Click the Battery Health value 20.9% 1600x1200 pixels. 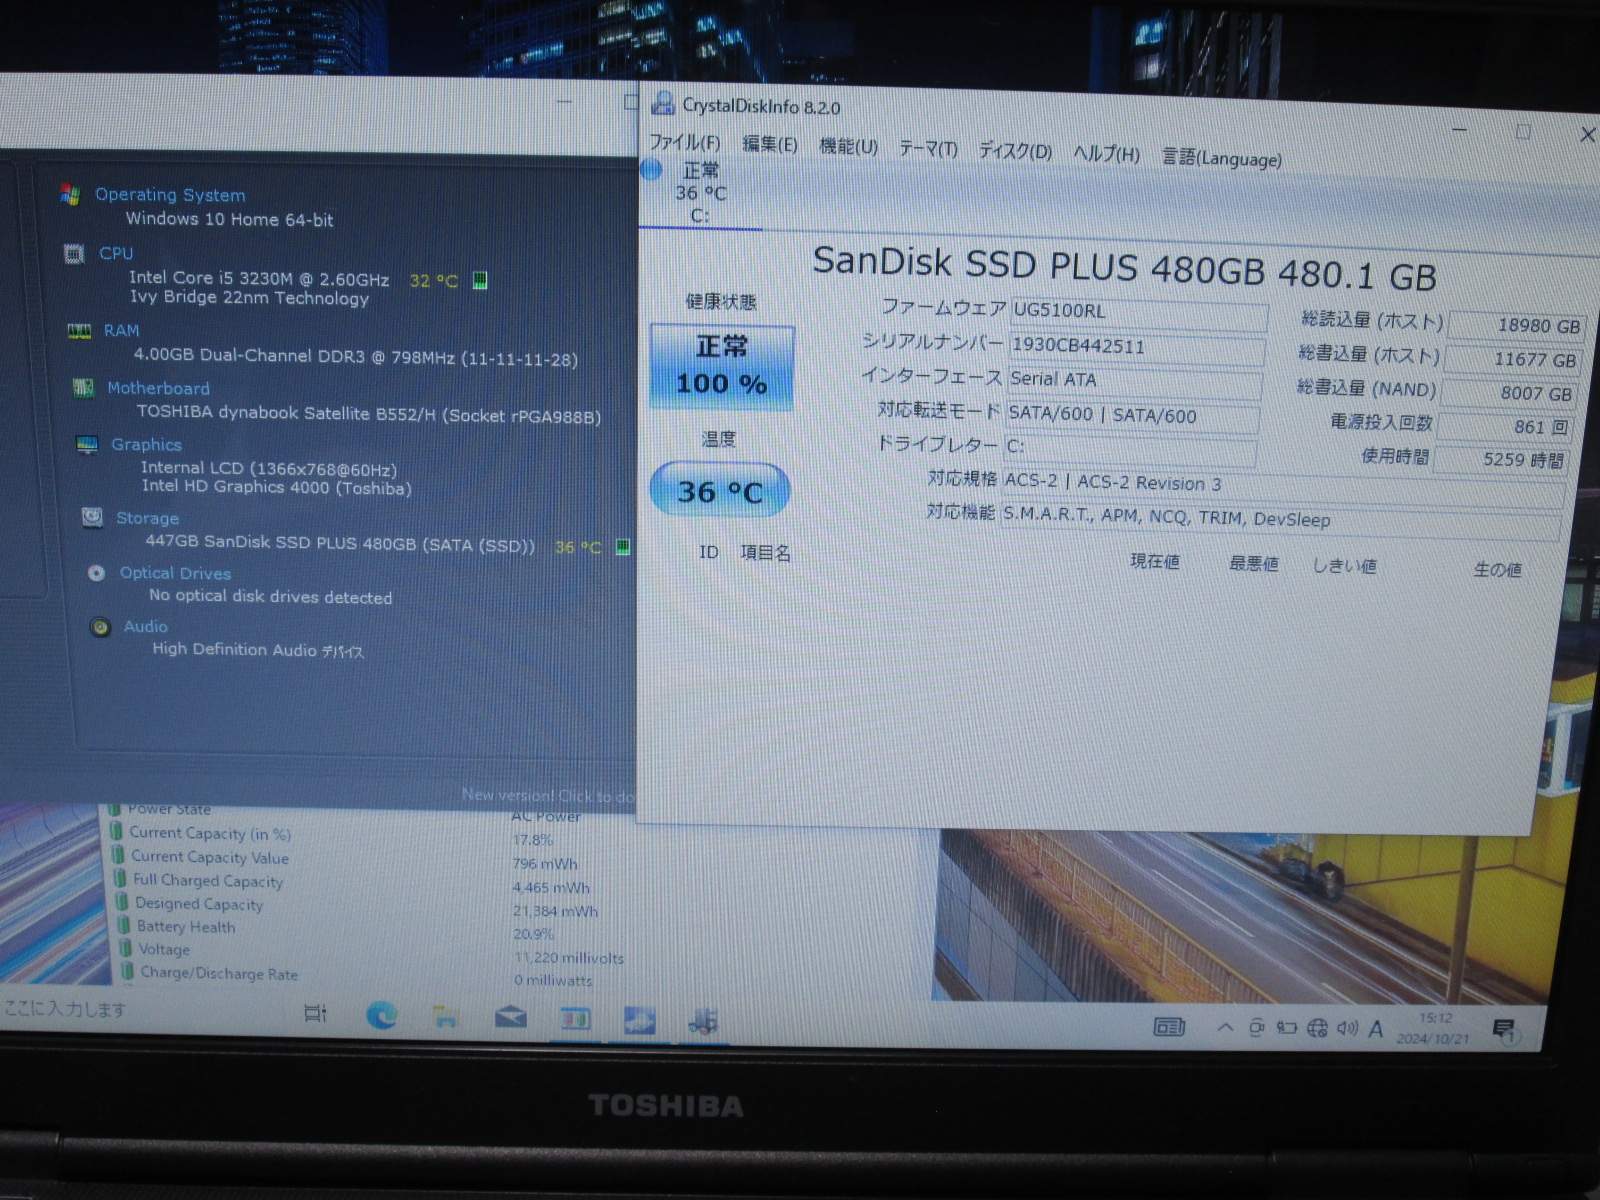[533, 934]
